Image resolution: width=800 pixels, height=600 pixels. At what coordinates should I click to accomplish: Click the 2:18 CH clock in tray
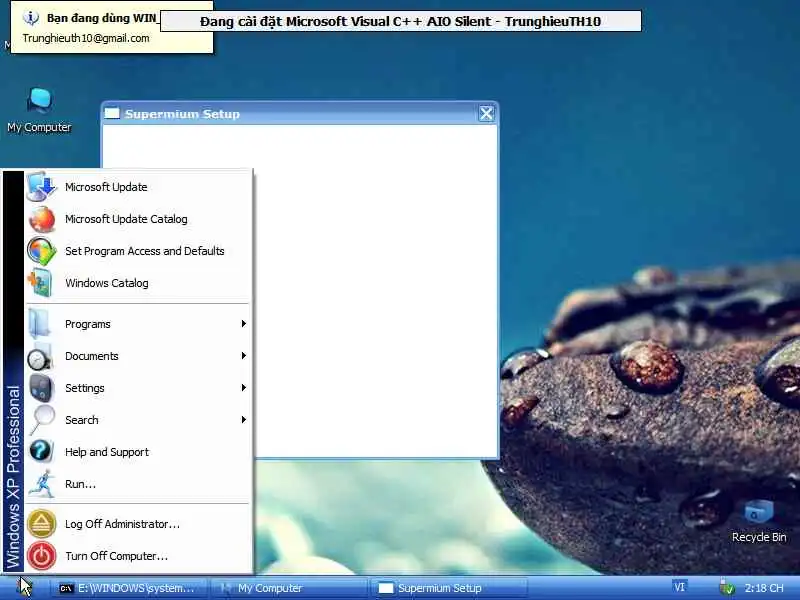pyautogui.click(x=764, y=588)
